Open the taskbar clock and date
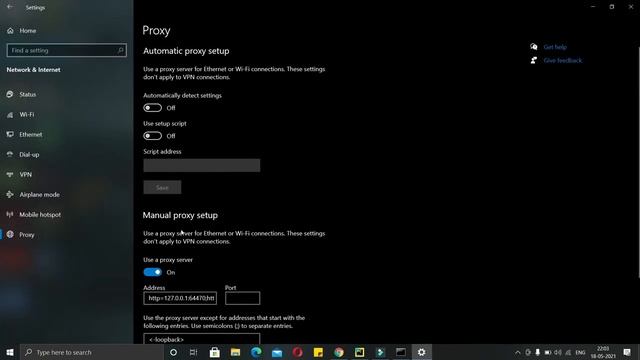Screen dimensions: 640x360 coord(603,352)
